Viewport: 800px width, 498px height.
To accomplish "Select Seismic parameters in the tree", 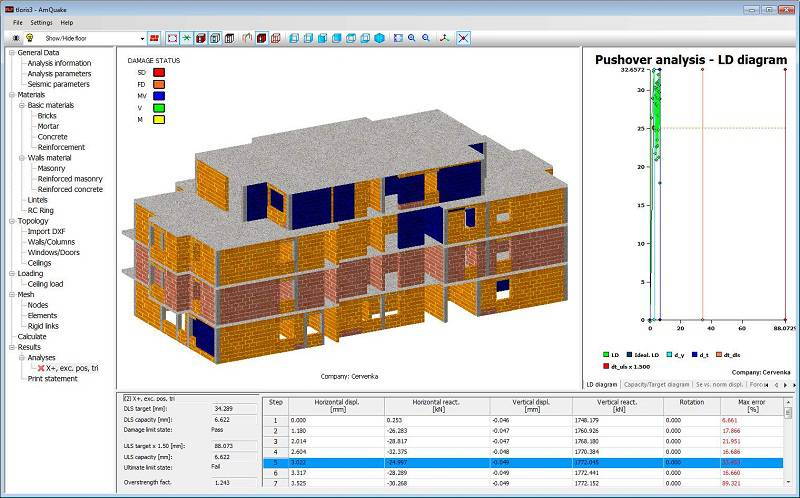I will click(x=58, y=84).
